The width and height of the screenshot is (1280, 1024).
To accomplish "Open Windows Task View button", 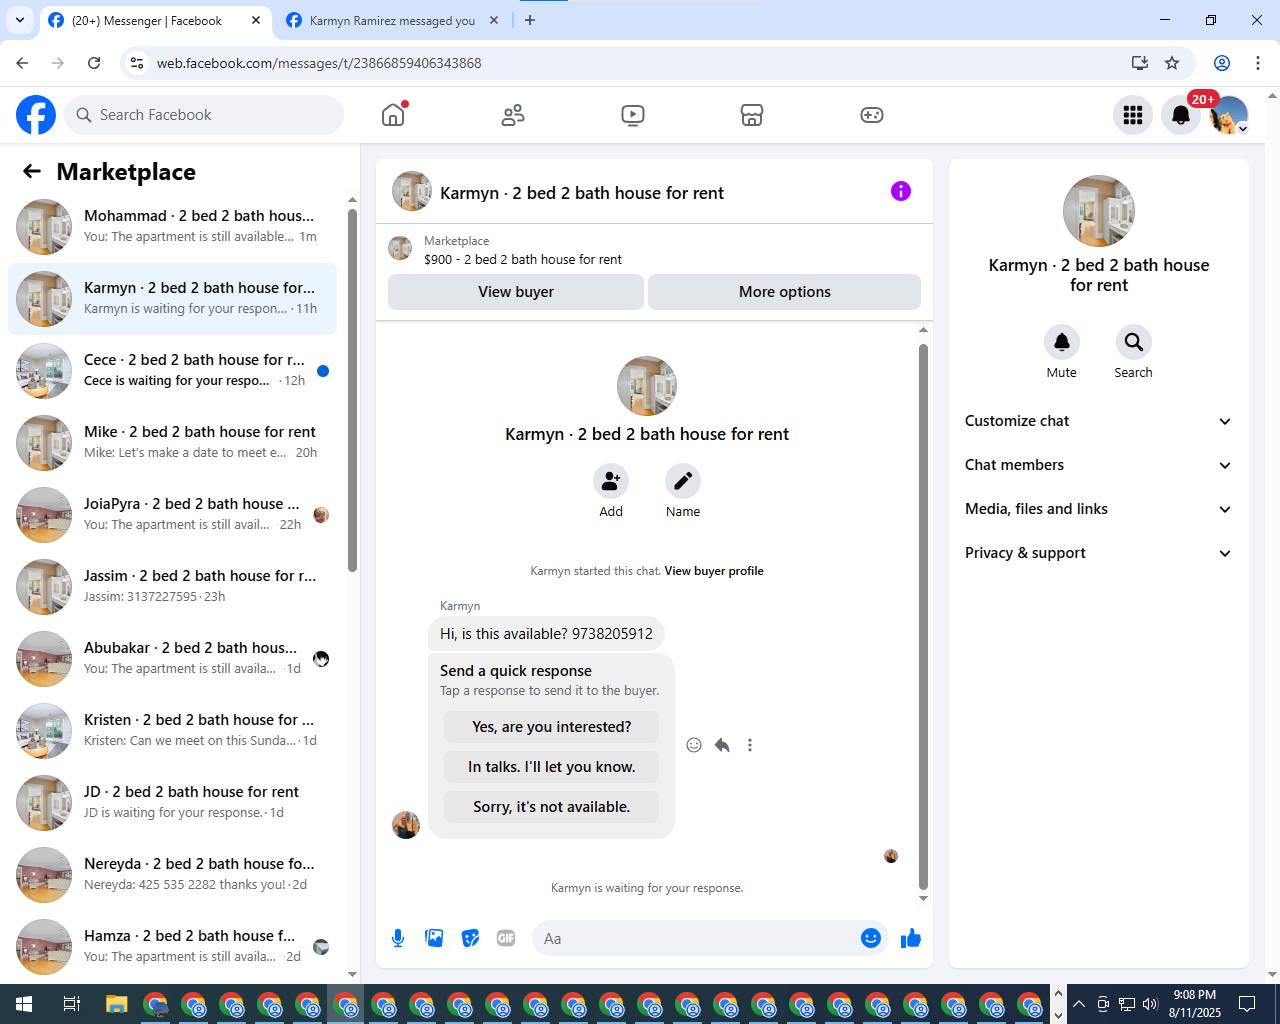I will (71, 1004).
